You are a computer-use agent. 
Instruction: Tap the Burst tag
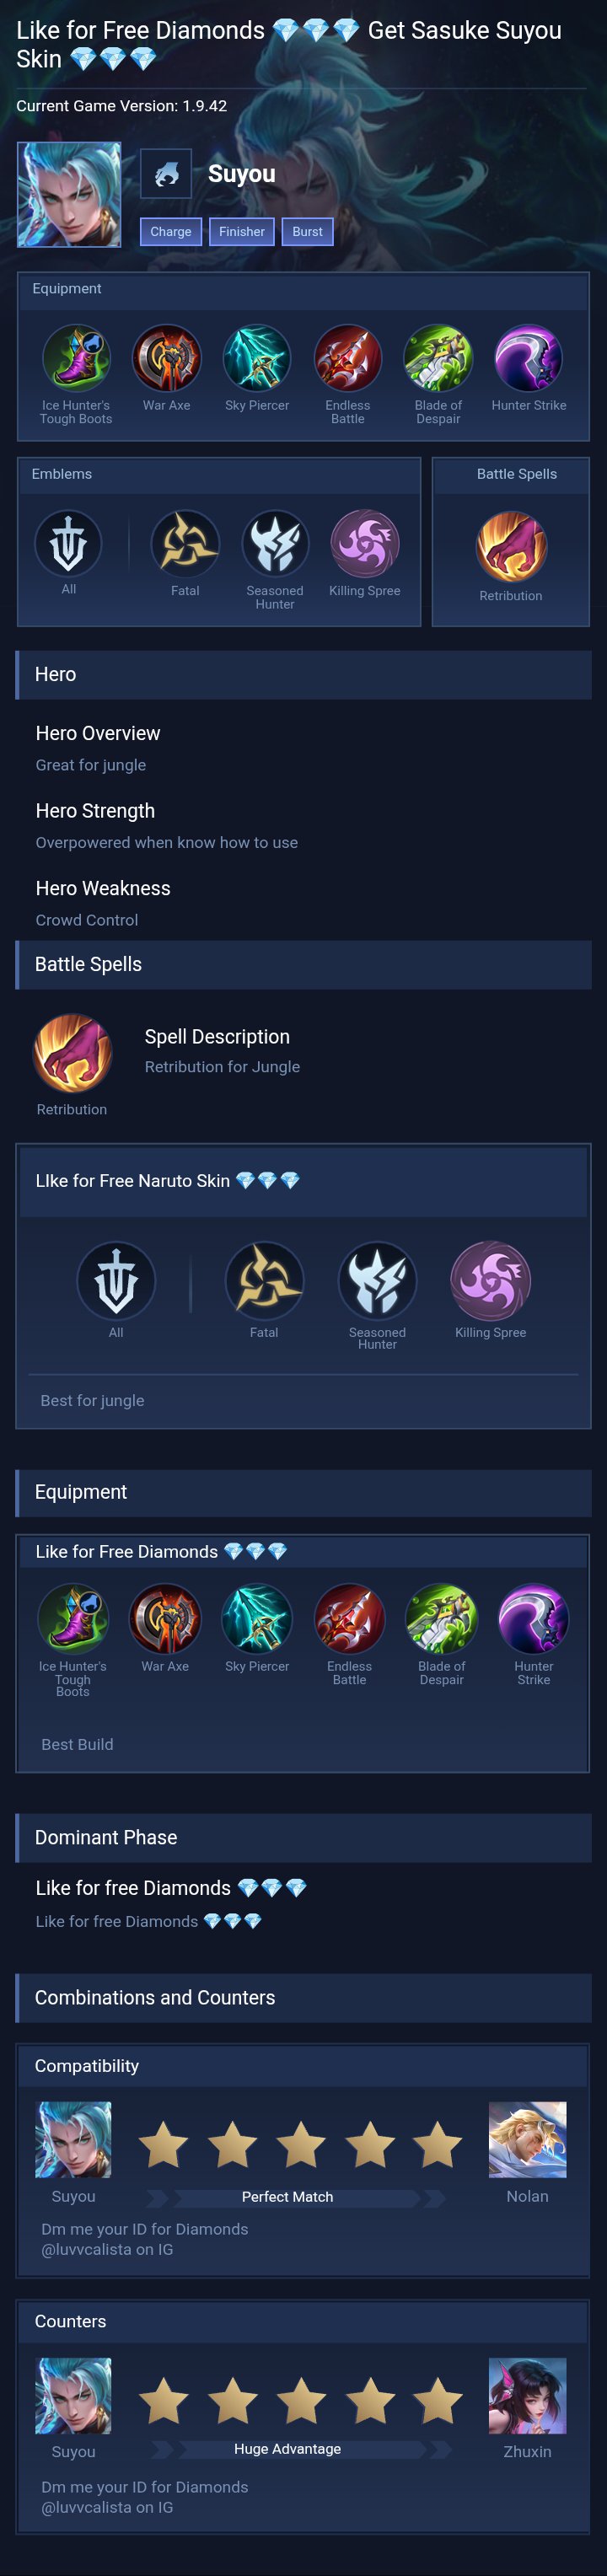click(x=307, y=232)
